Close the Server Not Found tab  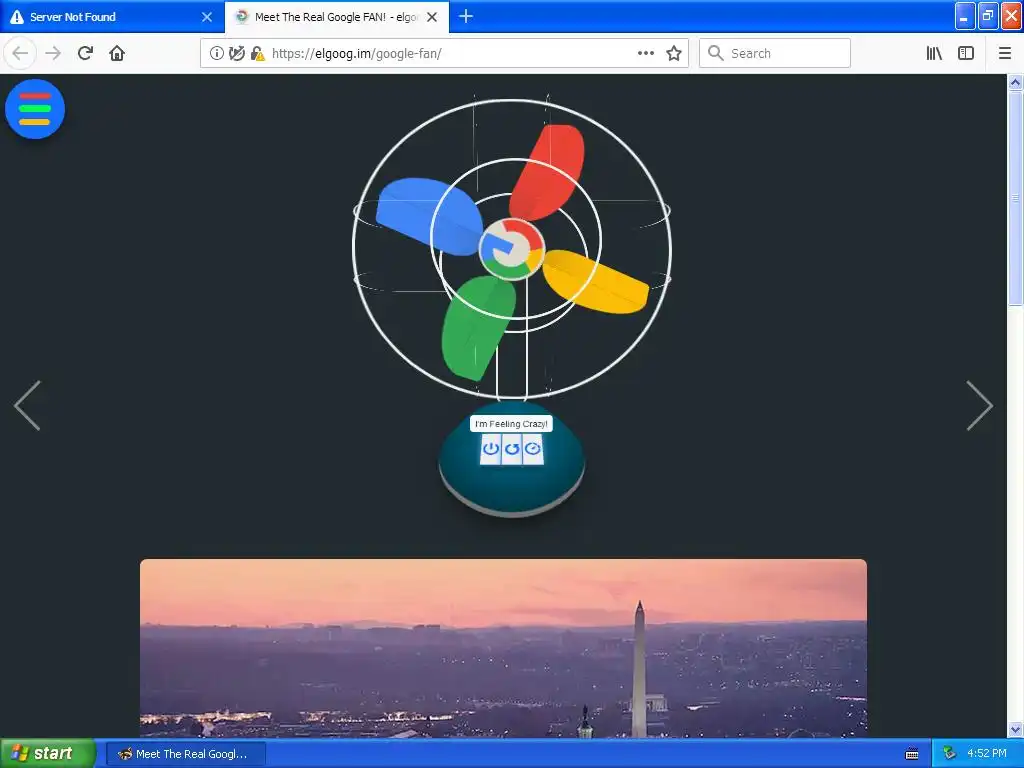coord(207,17)
